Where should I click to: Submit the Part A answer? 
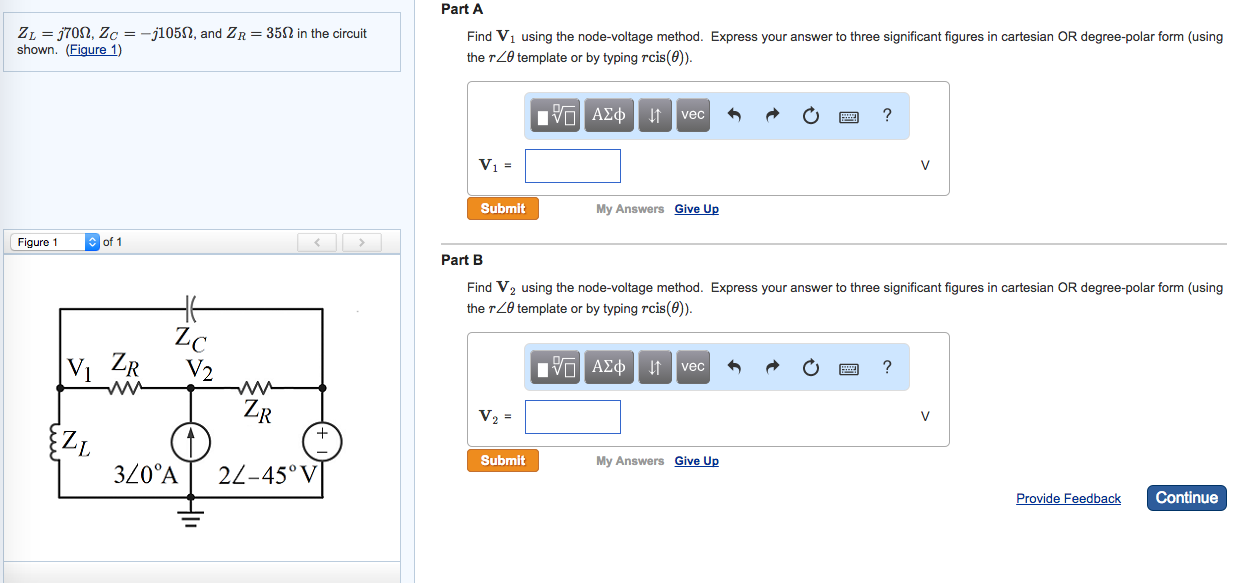tap(502, 208)
